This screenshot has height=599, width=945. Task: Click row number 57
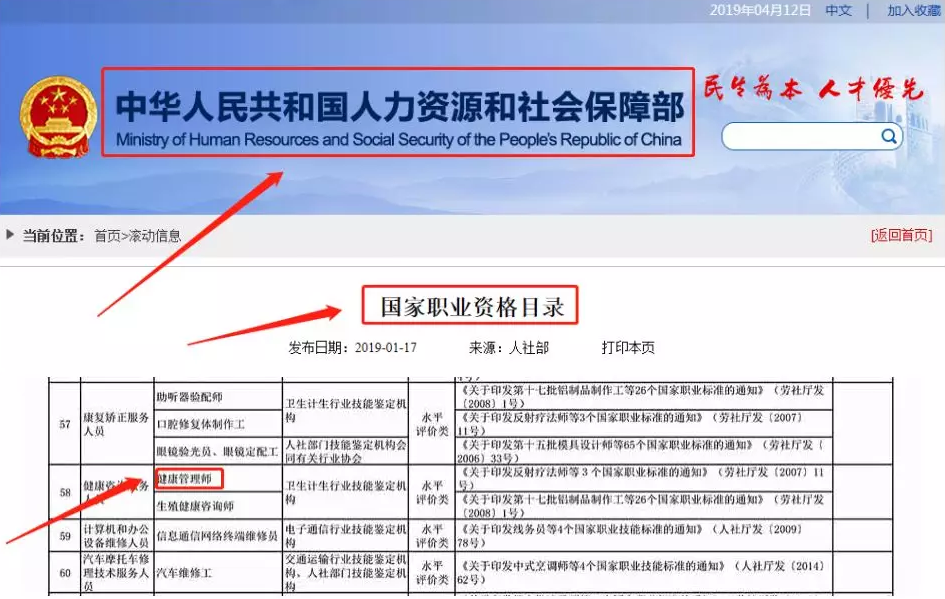click(x=65, y=424)
